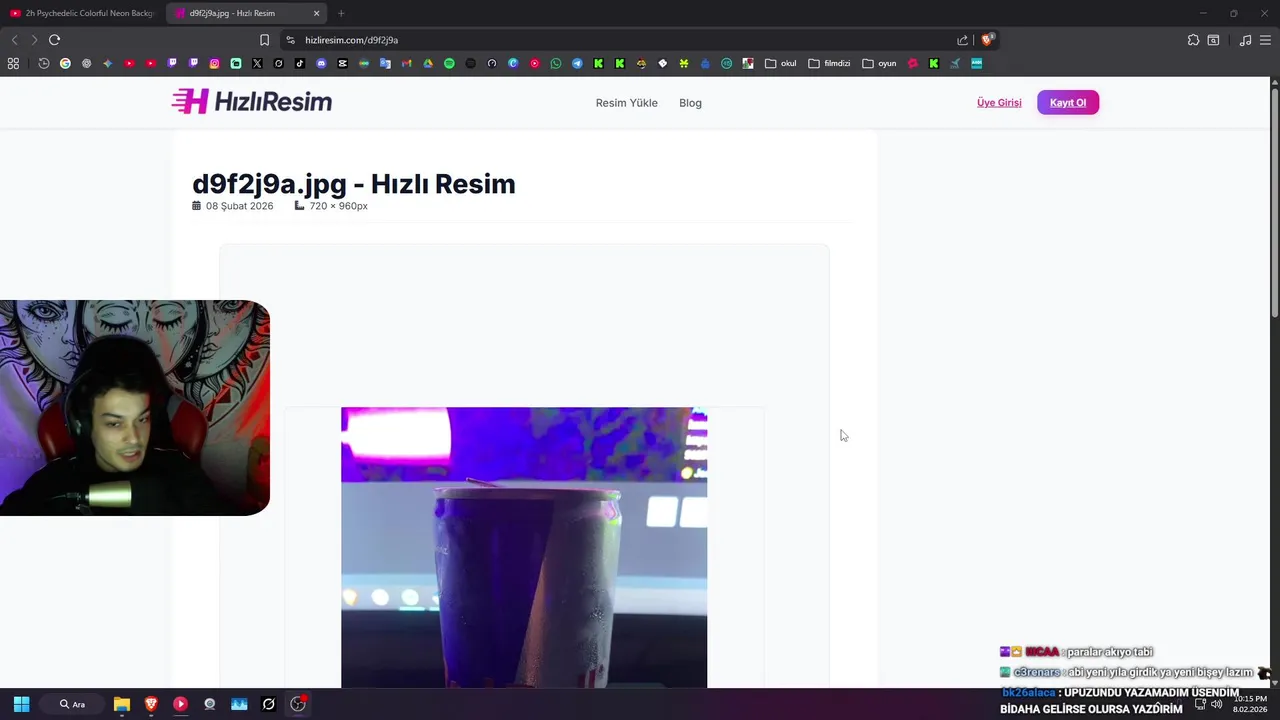Viewport: 1280px width, 720px height.
Task: Open the Google Drive bookmark
Action: (x=428, y=63)
